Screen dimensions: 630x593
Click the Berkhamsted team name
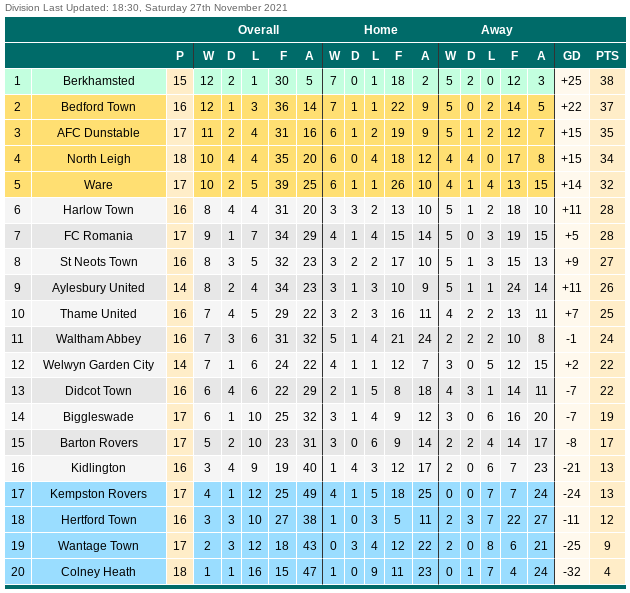click(98, 81)
